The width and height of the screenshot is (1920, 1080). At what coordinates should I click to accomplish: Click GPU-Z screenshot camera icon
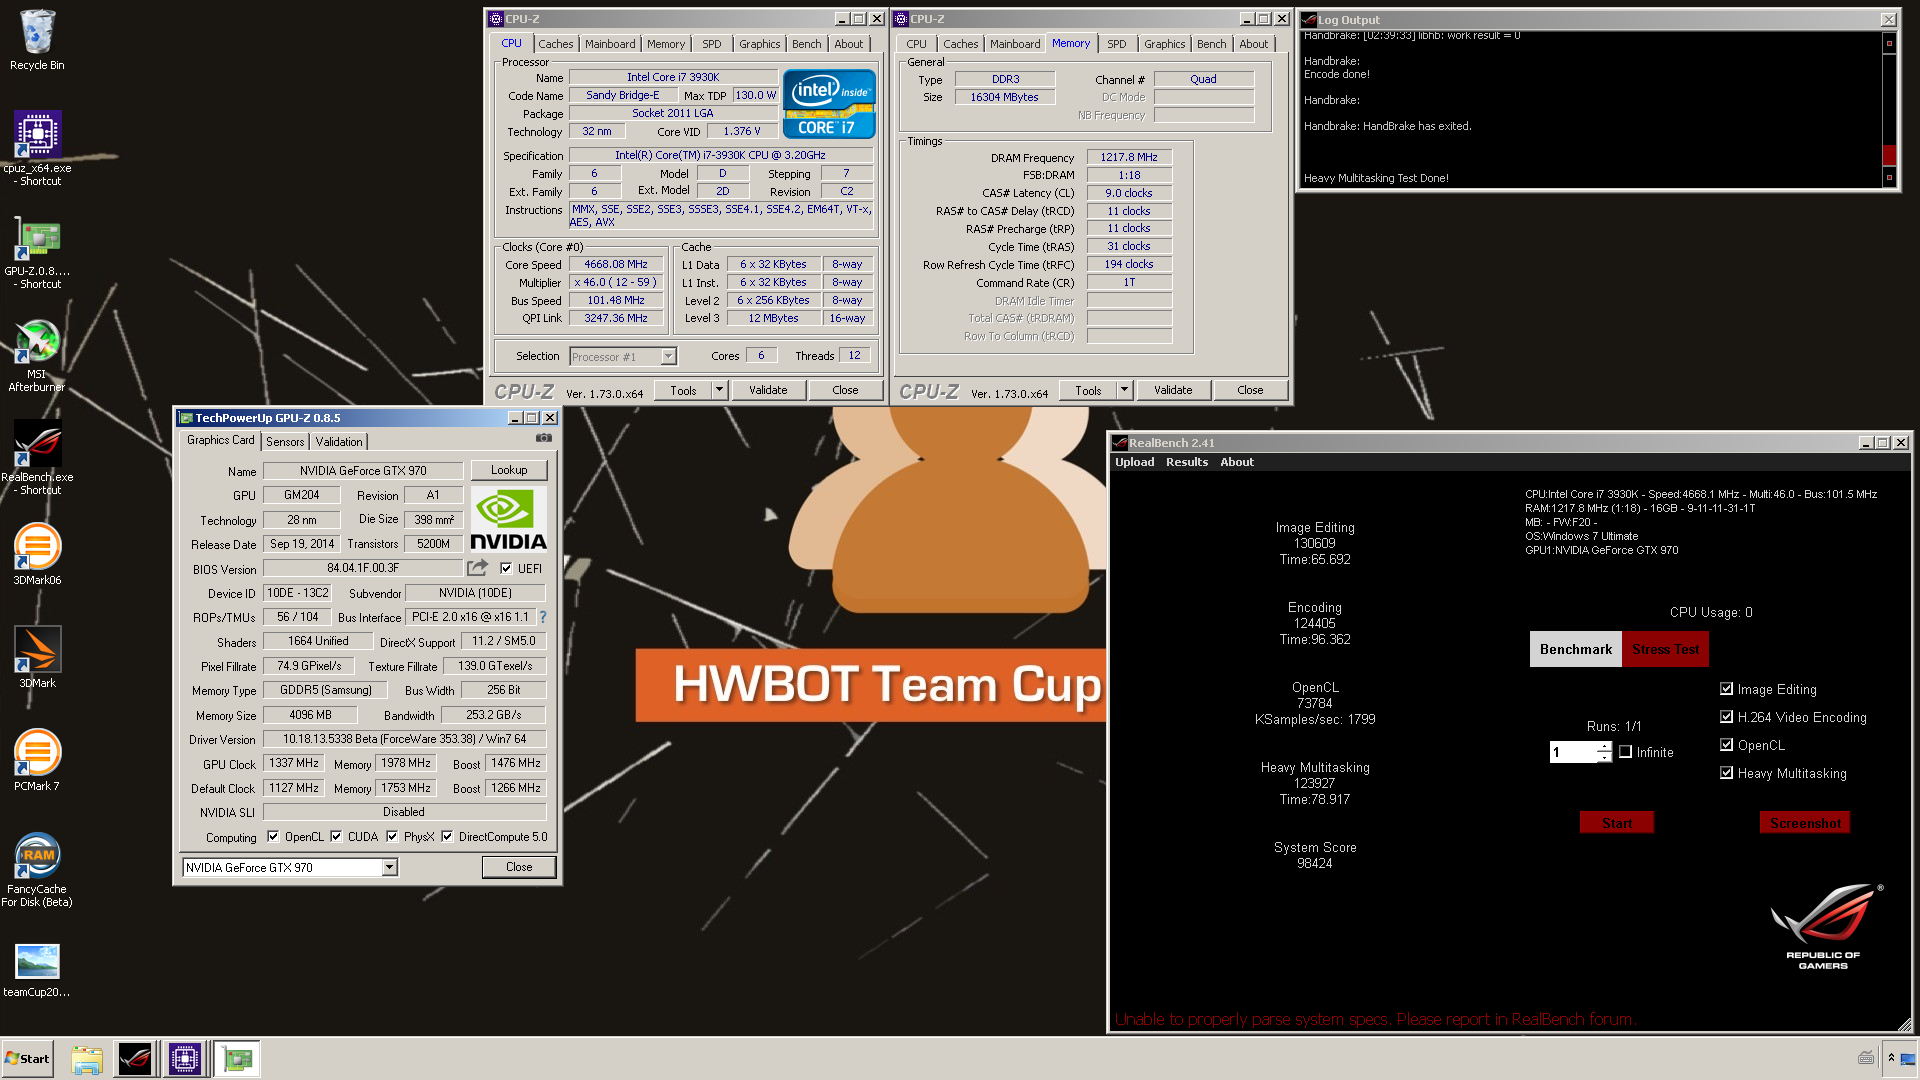pos(543,438)
